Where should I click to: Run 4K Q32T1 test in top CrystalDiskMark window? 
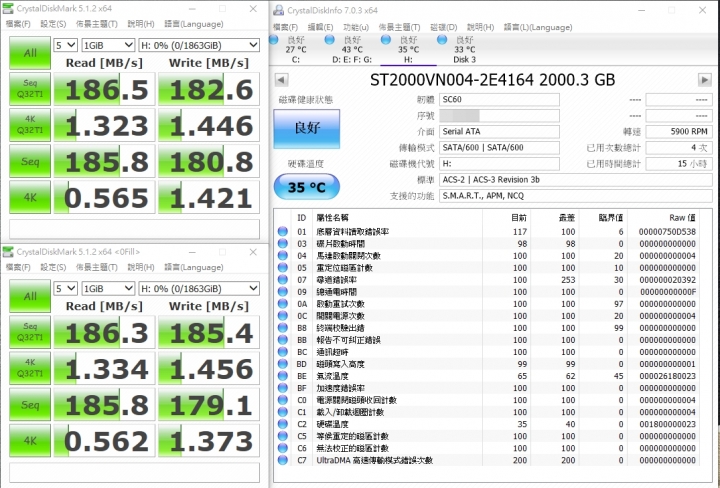pyautogui.click(x=30, y=124)
